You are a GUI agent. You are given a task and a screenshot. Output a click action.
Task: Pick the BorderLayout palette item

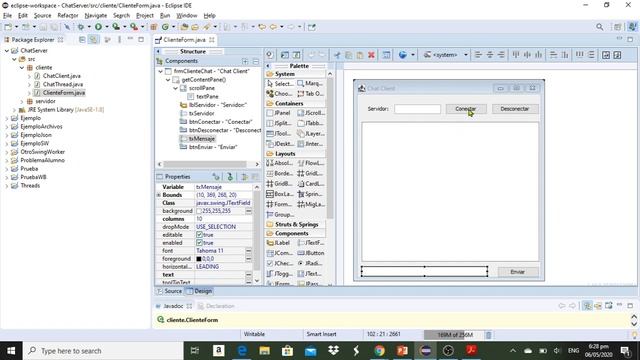280,173
